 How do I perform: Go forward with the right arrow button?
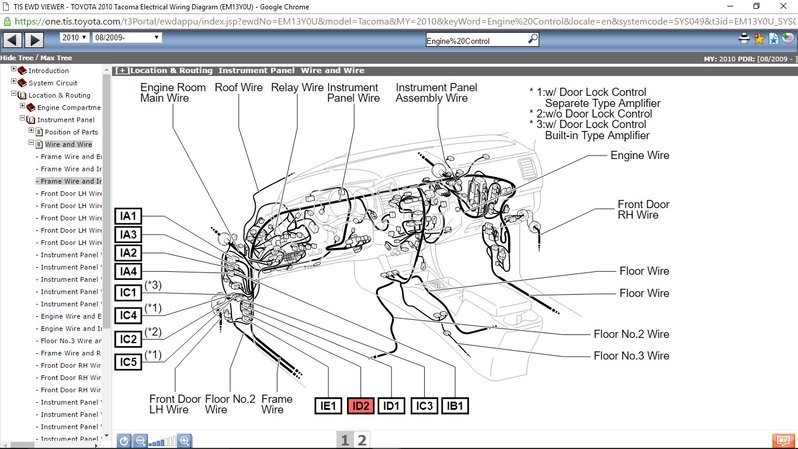click(x=34, y=39)
